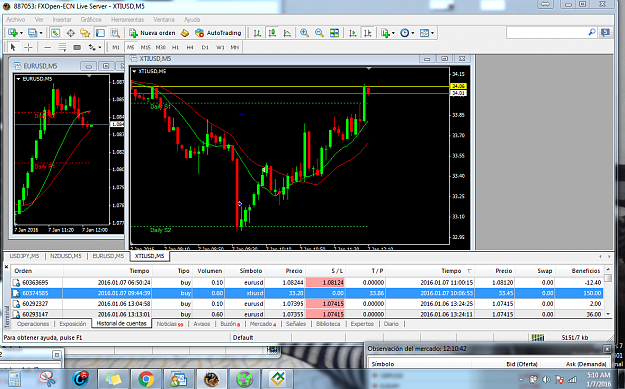Toggle the AutoTrading button

coord(218,33)
